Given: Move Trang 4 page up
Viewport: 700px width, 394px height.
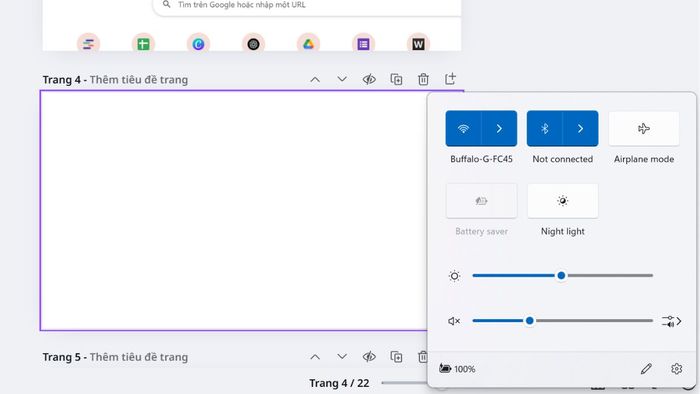Looking at the screenshot, I should coord(315,79).
